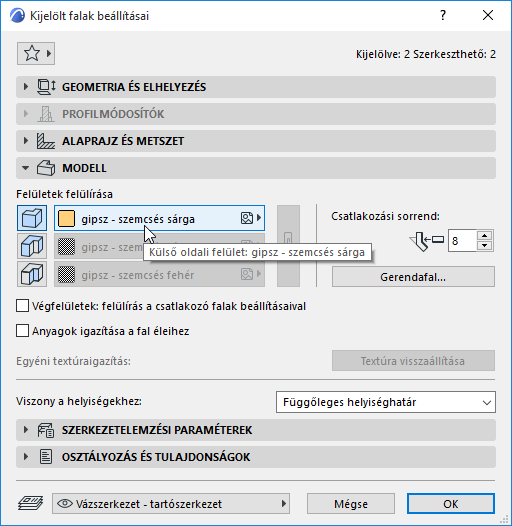The image size is (512, 526).
Task: Click texture icon on gipsz - szemcsés sárga
Action: pyautogui.click(x=247, y=218)
